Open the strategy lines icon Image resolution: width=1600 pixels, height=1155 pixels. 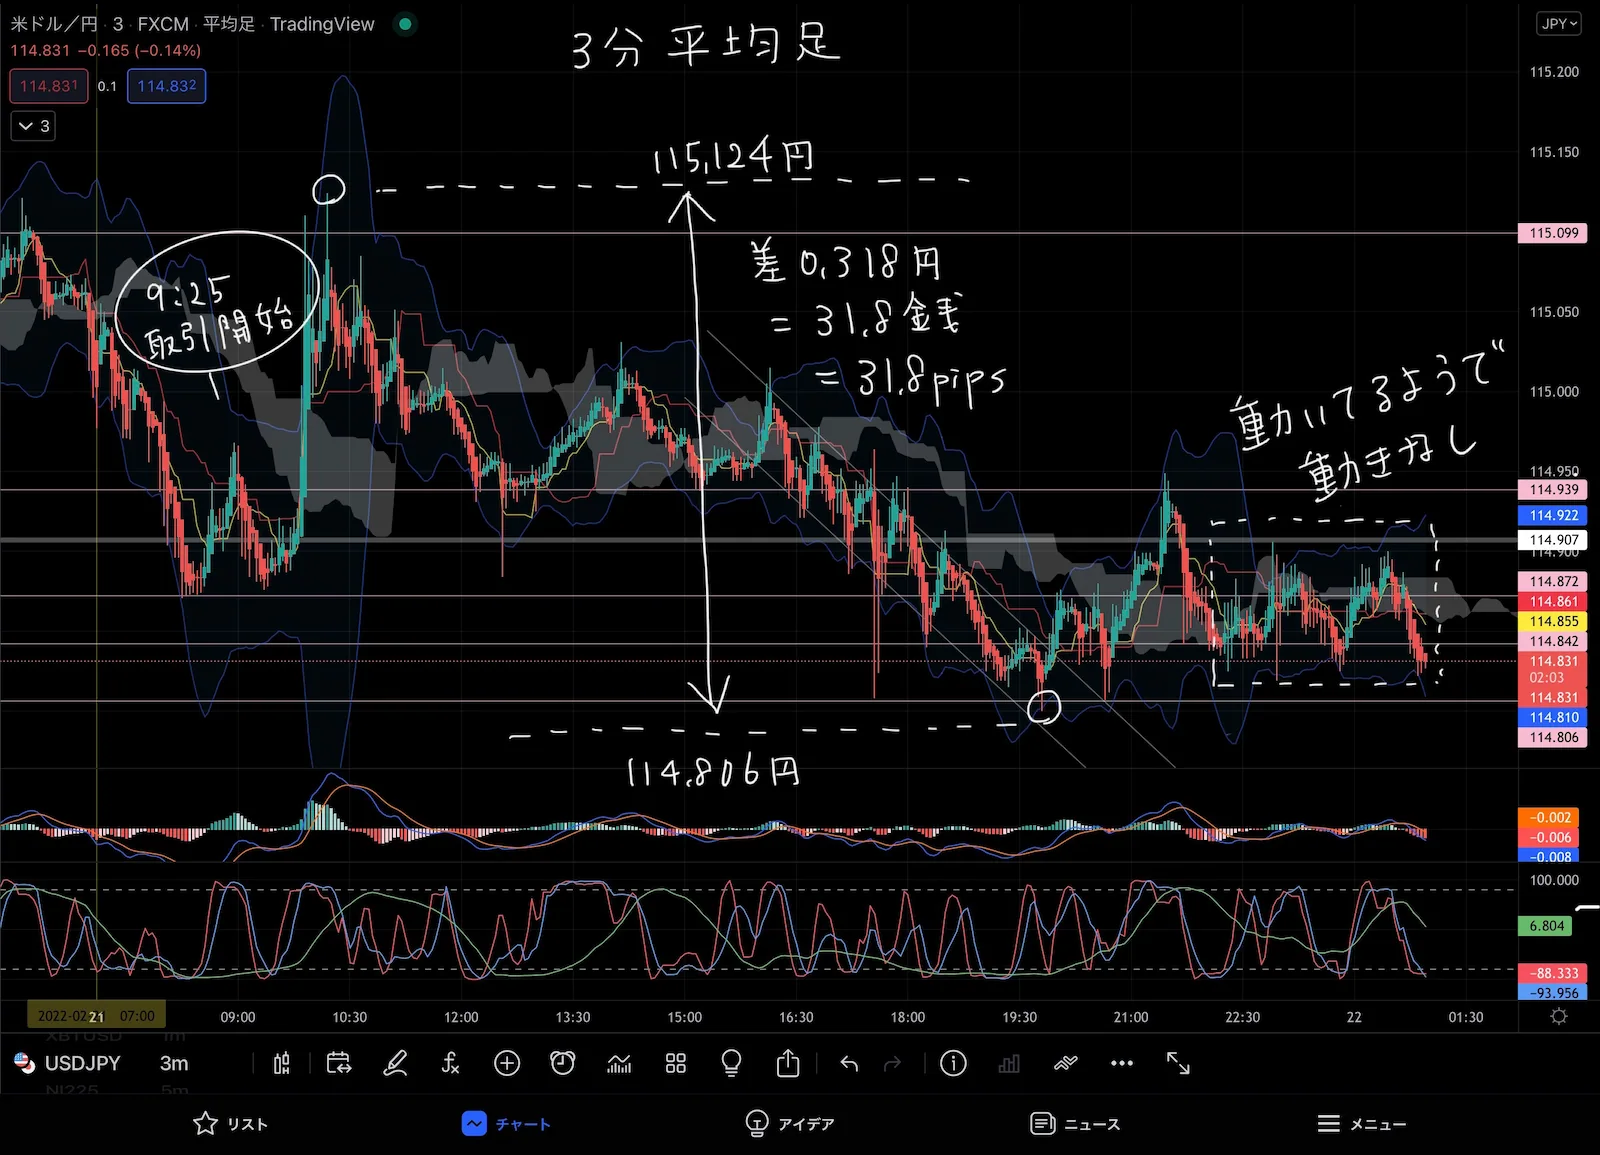pyautogui.click(x=1066, y=1063)
